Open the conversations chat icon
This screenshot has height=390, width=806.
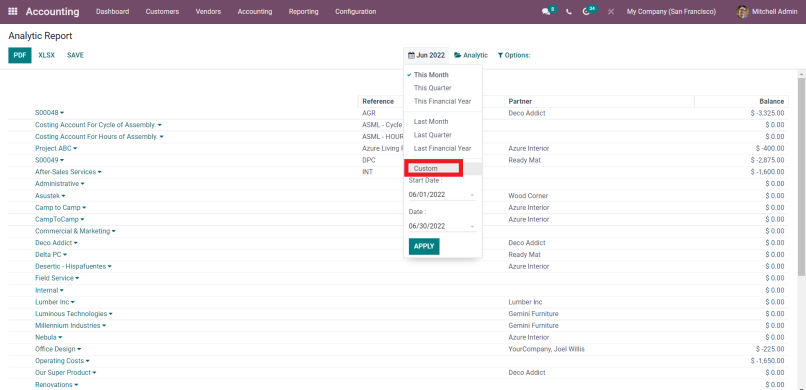coord(546,11)
